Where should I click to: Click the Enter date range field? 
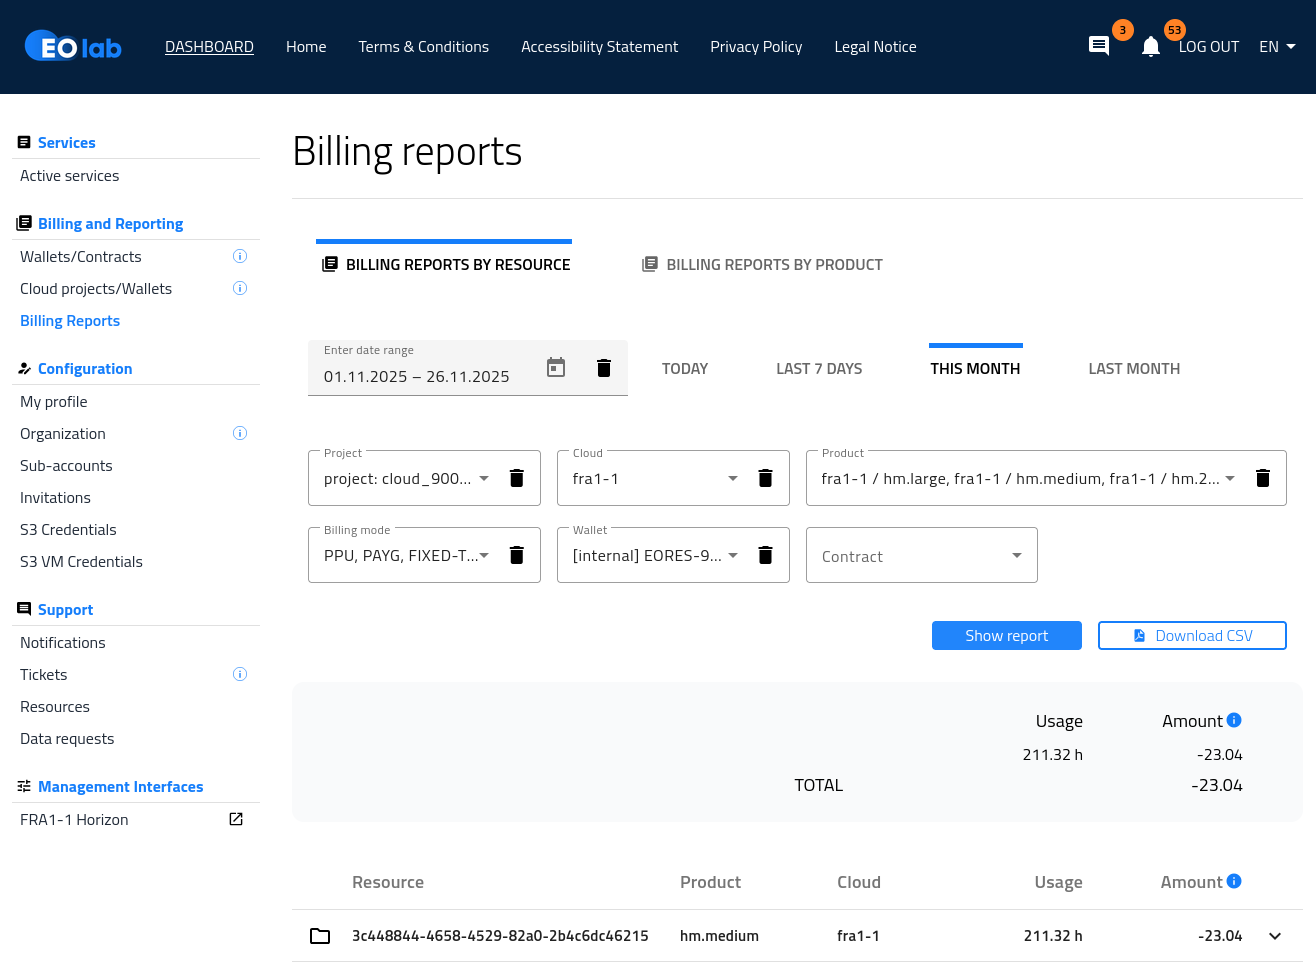416,377
